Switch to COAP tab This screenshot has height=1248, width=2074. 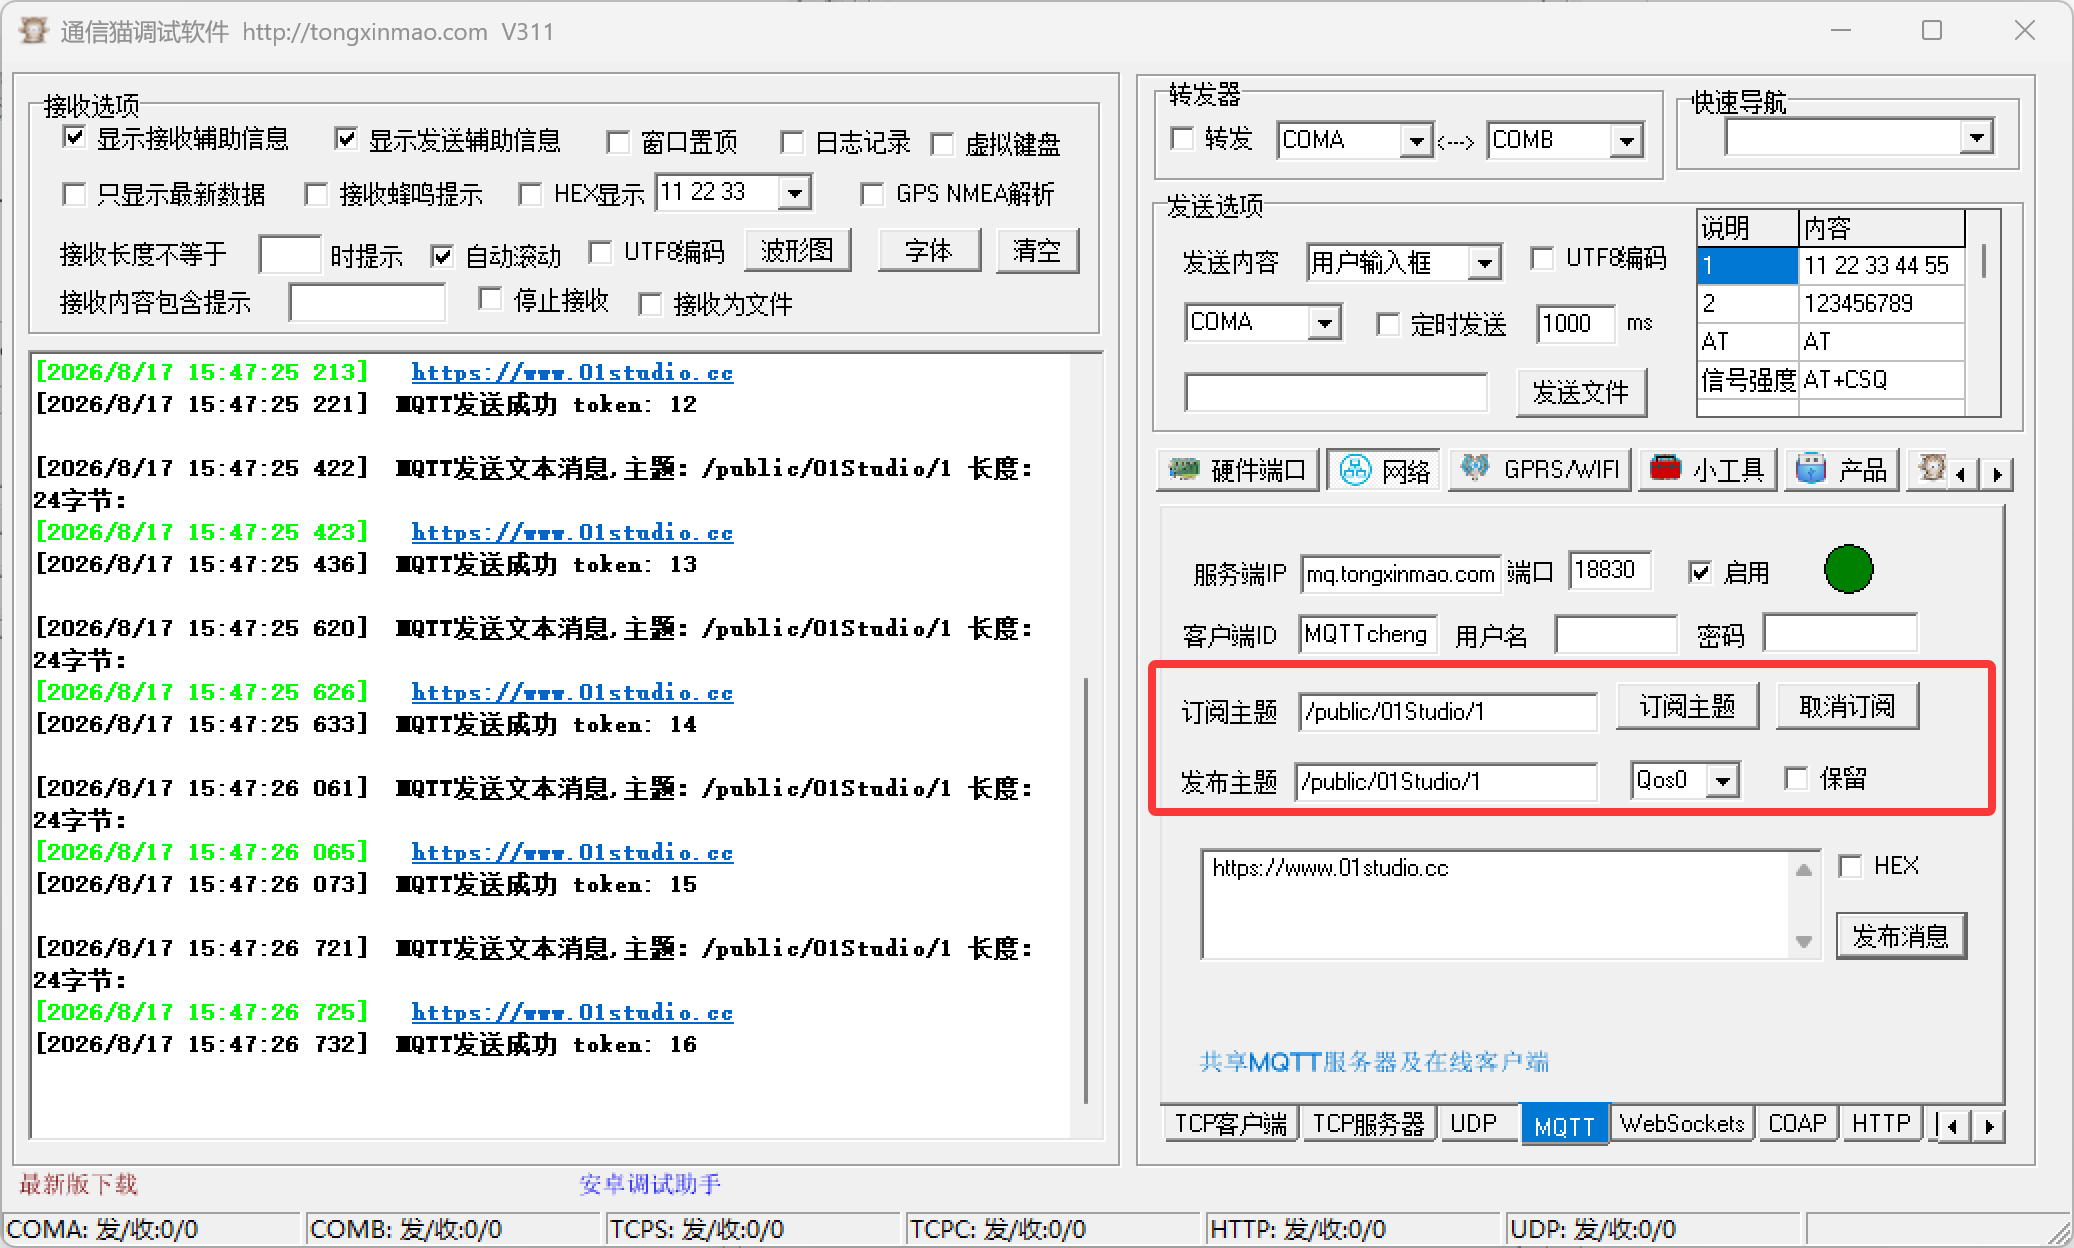pos(1797,1124)
